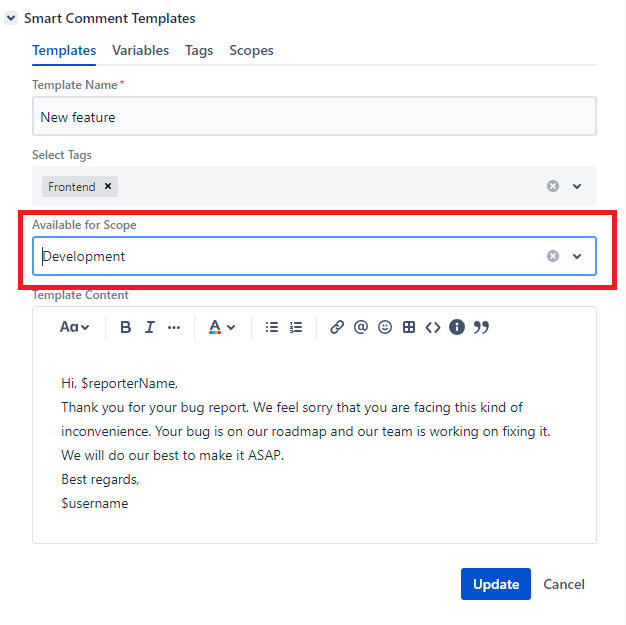This screenshot has height=625, width=626.
Task: Open the text color picker
Action: click(x=221, y=327)
